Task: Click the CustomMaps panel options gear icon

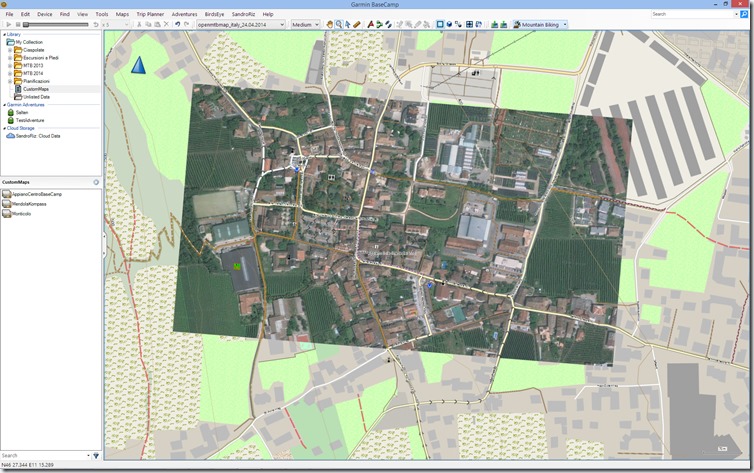Action: point(96,182)
